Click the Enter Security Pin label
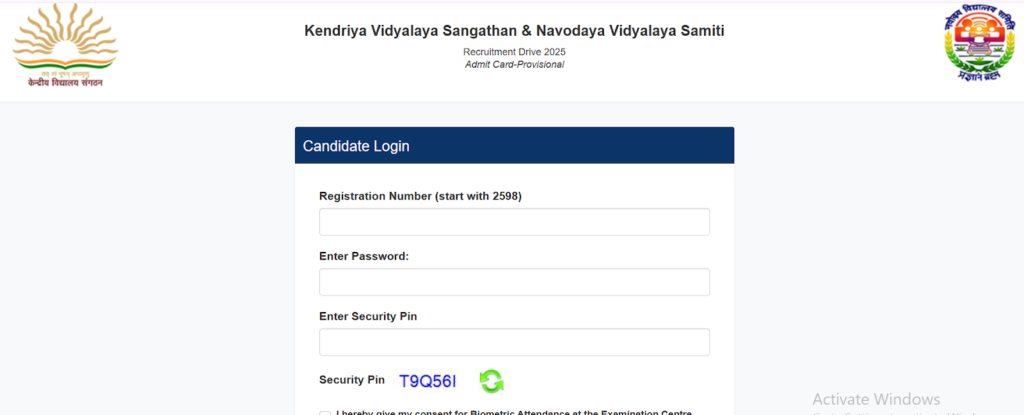The image size is (1024, 415). [x=368, y=316]
